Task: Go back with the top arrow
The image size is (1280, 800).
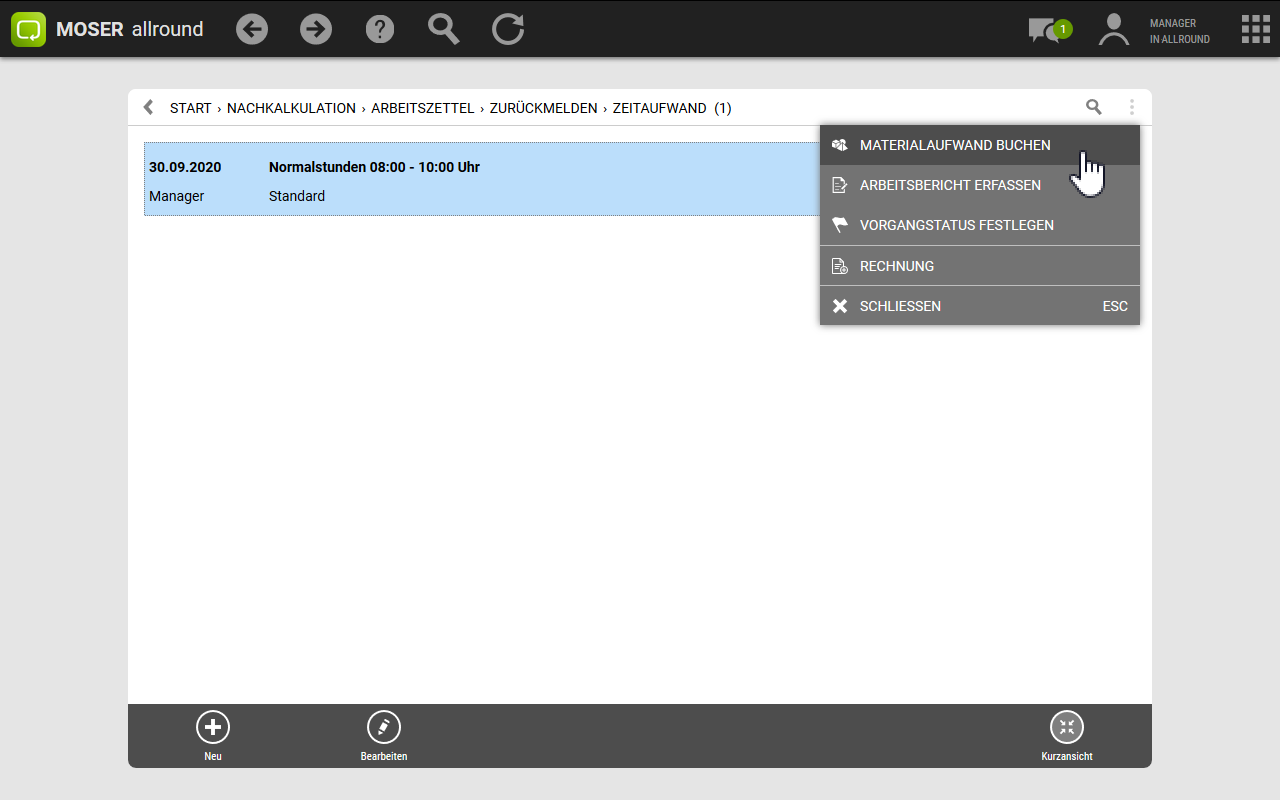Action: click(x=252, y=29)
